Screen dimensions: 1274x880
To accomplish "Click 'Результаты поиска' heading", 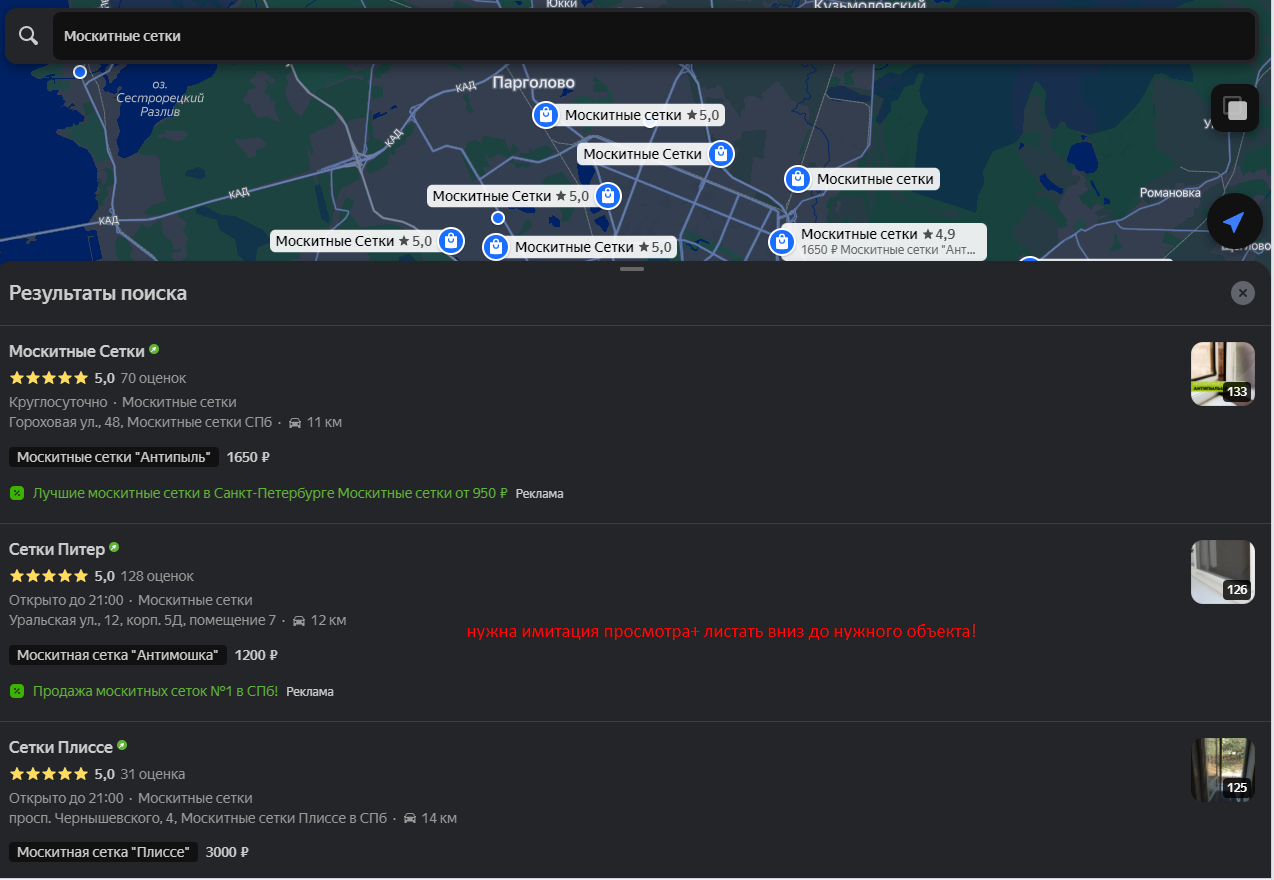I will 98,293.
